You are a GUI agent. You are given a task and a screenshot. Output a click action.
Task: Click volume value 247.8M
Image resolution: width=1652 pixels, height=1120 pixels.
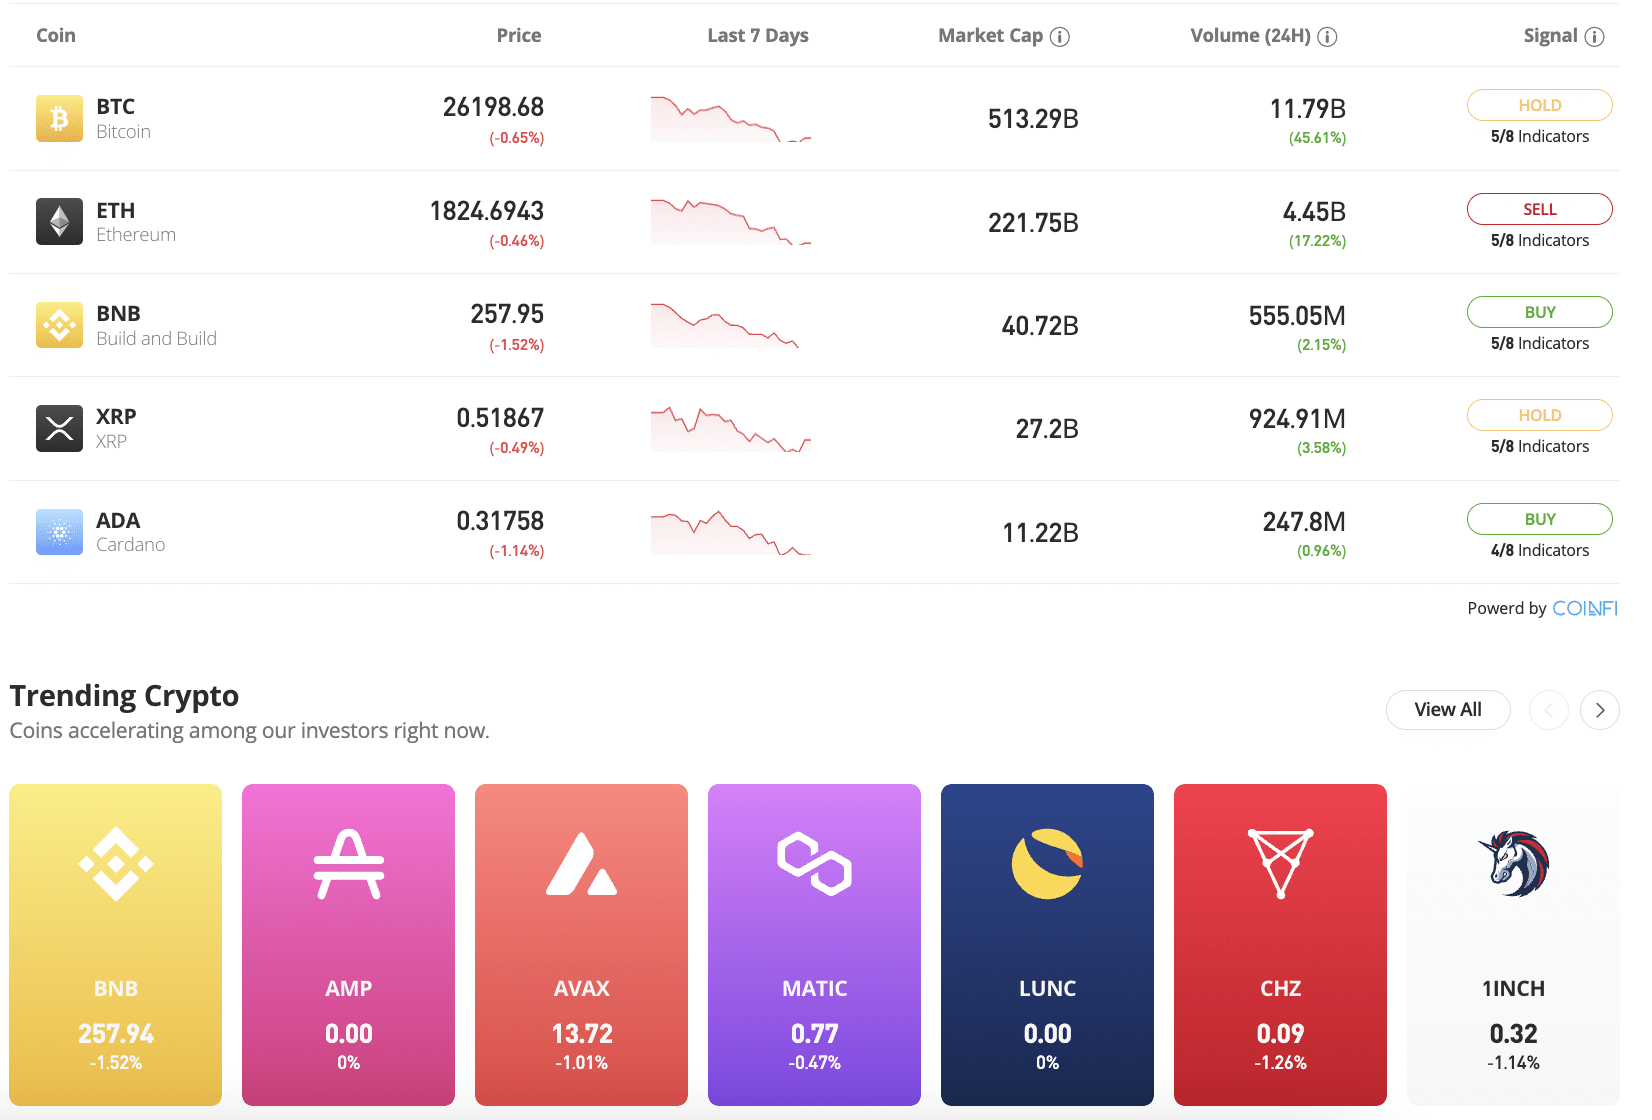click(1304, 522)
